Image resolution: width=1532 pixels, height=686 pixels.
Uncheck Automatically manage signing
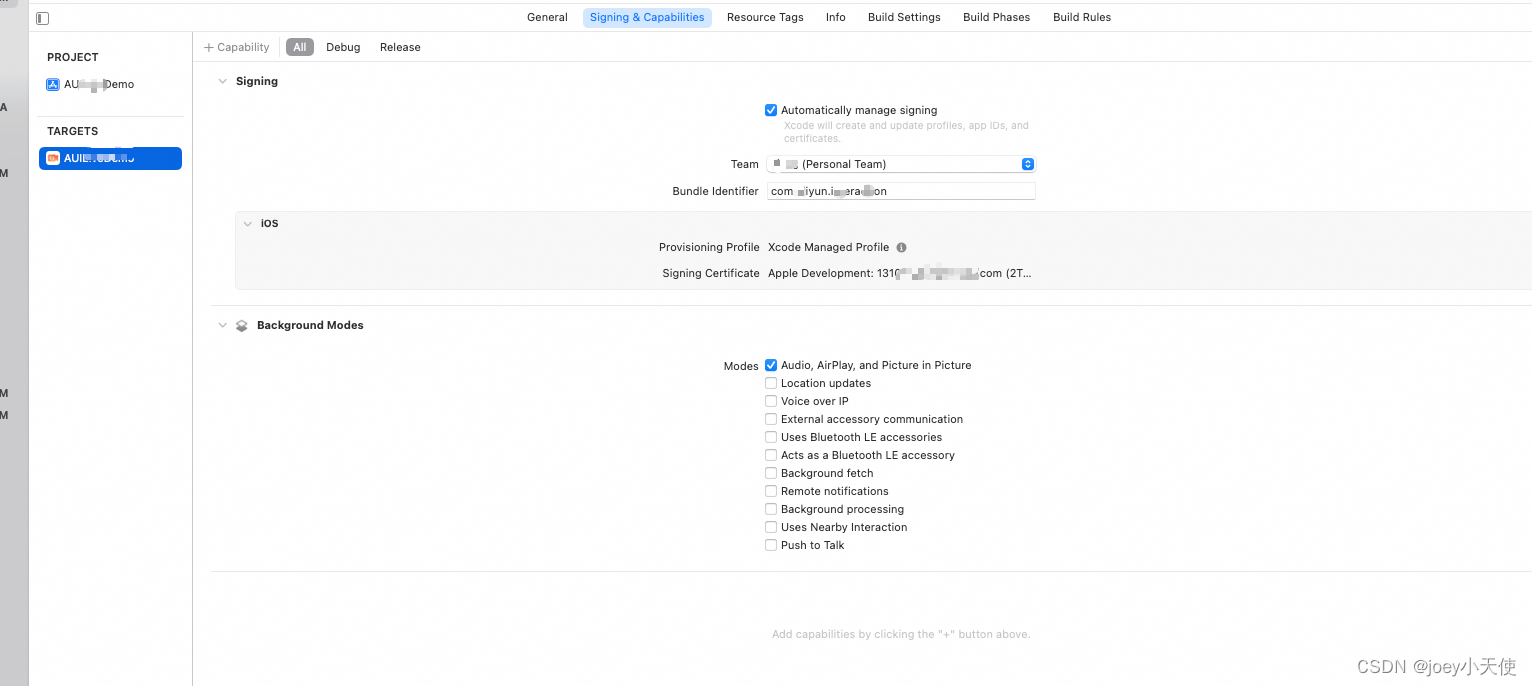[771, 110]
